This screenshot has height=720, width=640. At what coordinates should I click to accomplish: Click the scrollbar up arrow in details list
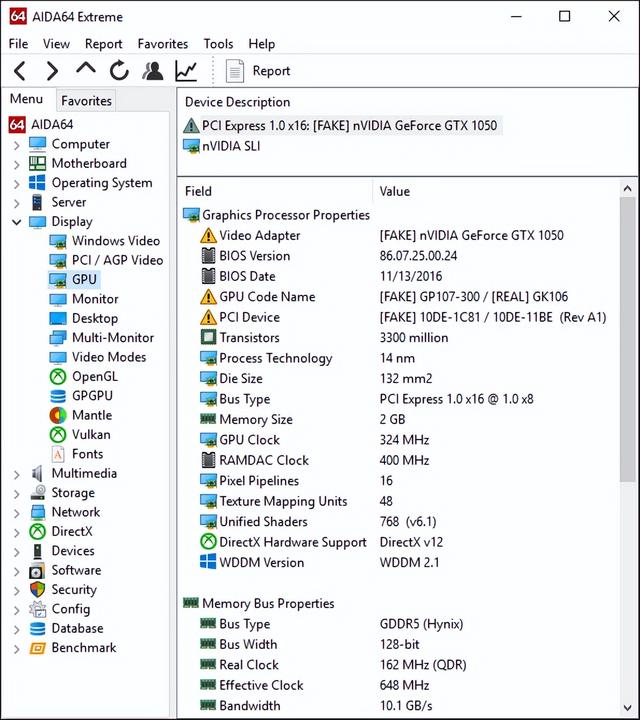628,189
